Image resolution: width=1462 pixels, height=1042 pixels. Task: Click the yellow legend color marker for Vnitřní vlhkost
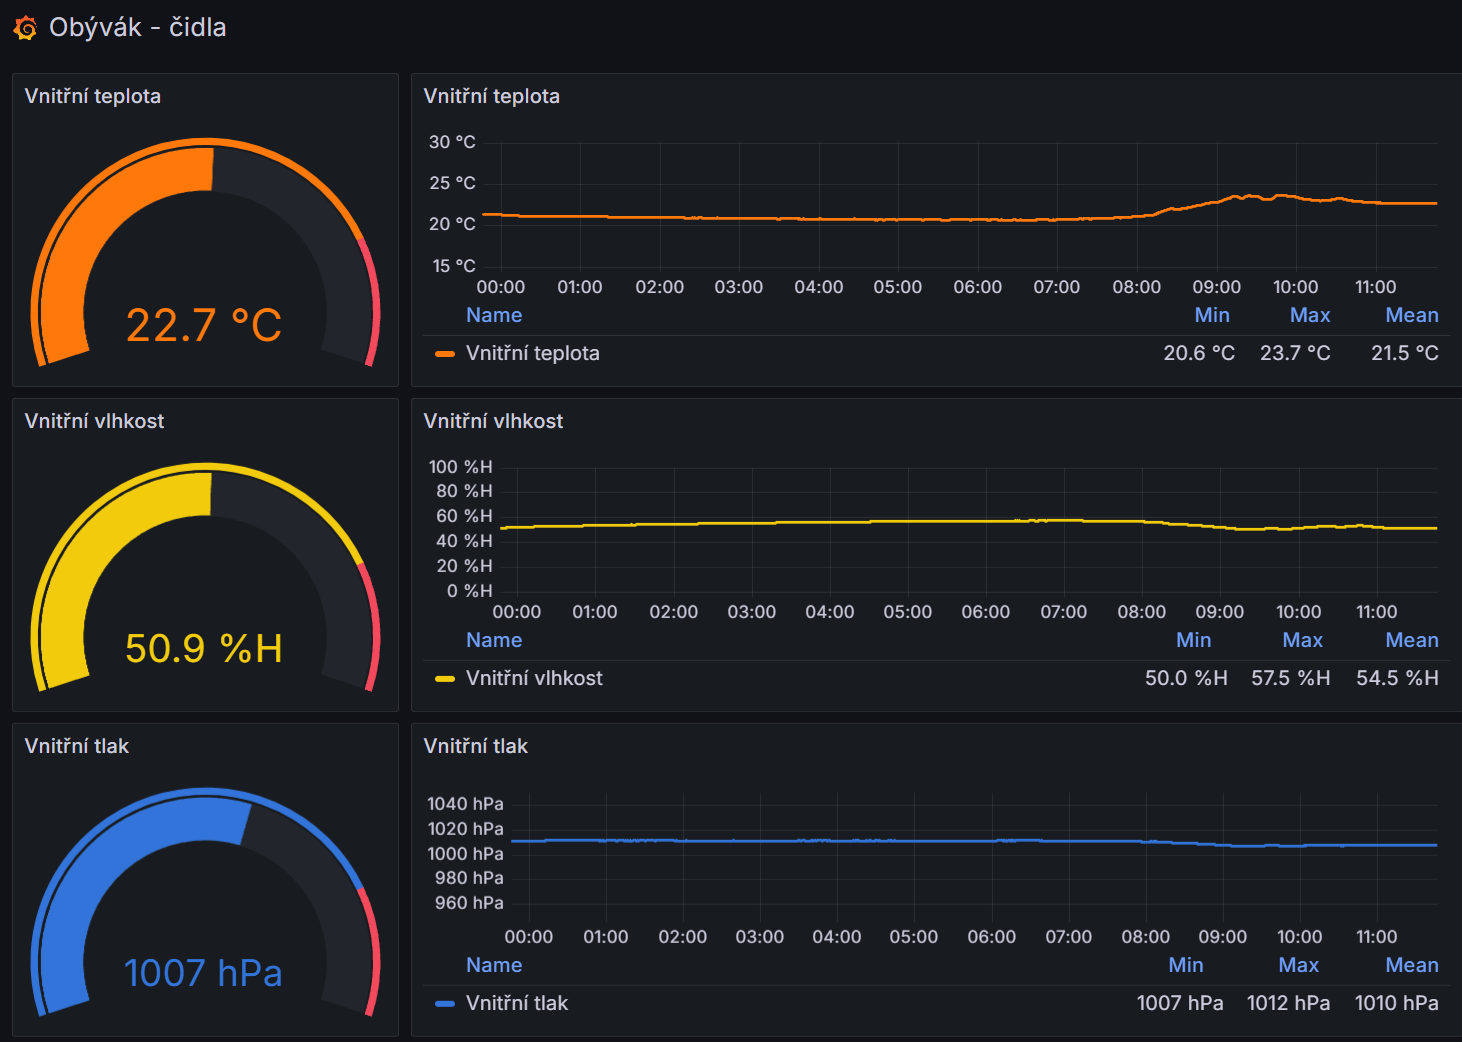[x=445, y=679]
